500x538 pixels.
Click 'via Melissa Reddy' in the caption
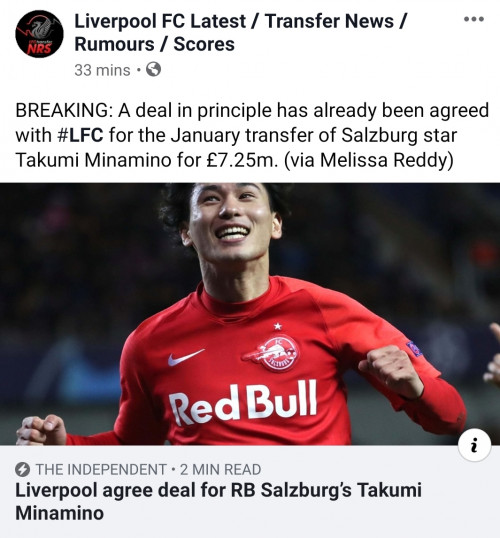(369, 160)
